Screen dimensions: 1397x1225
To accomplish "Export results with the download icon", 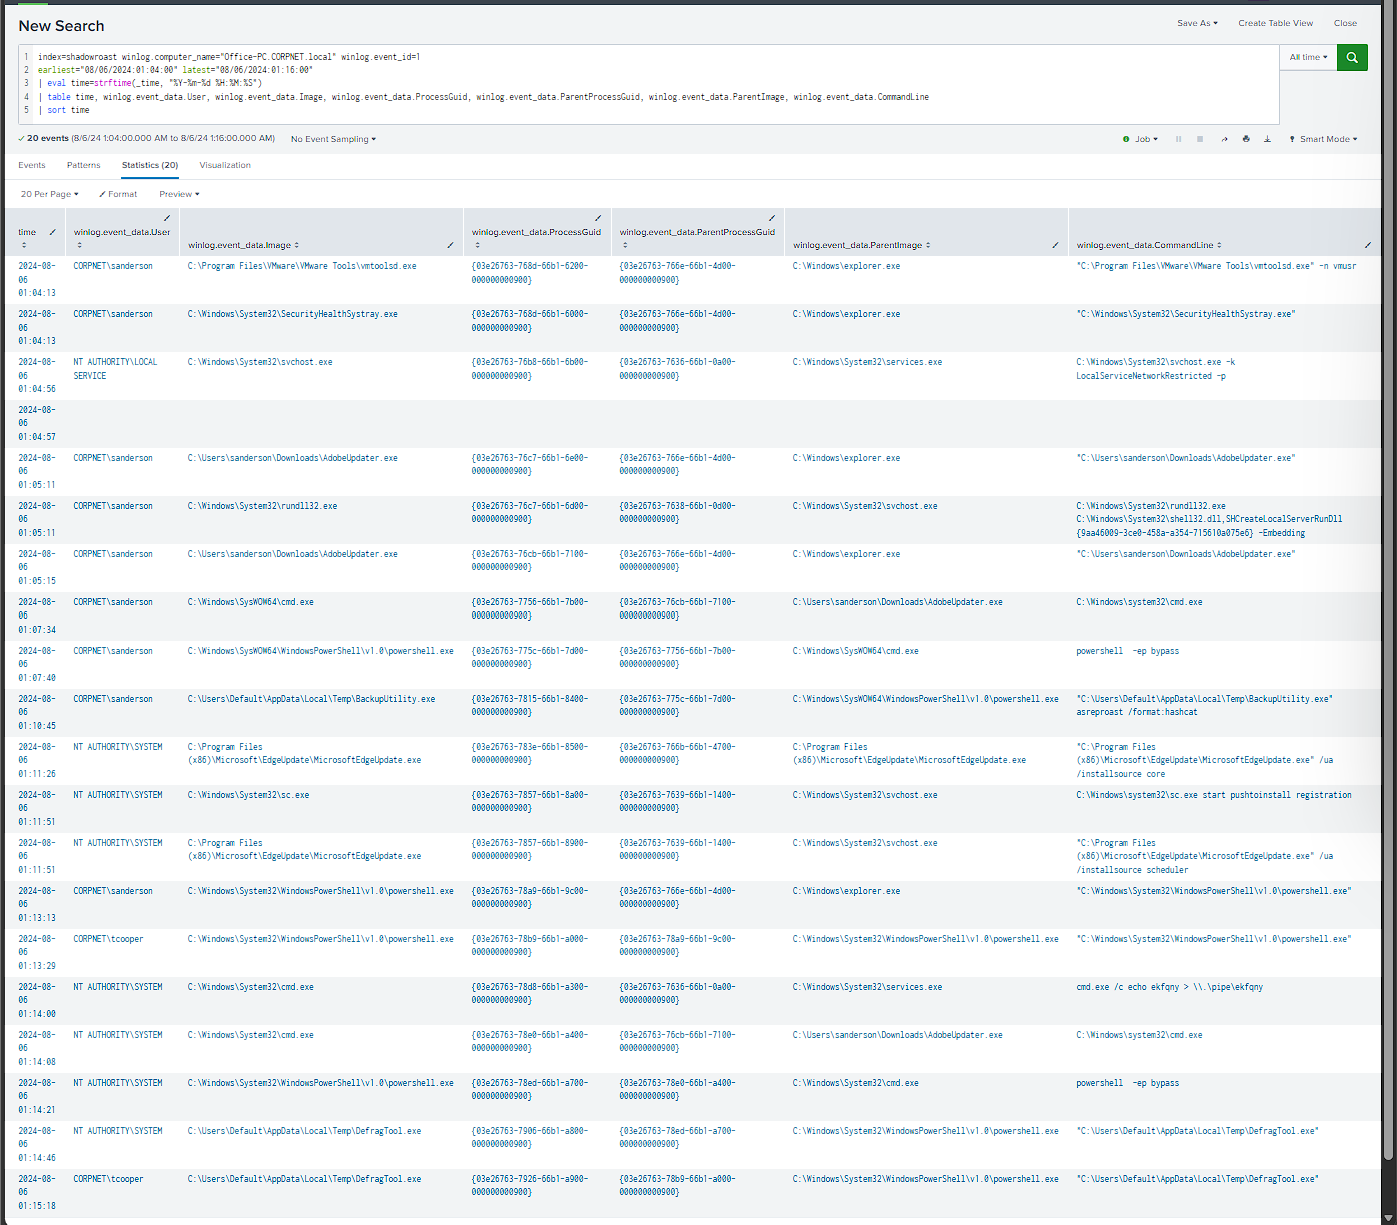I will 1267,139.
